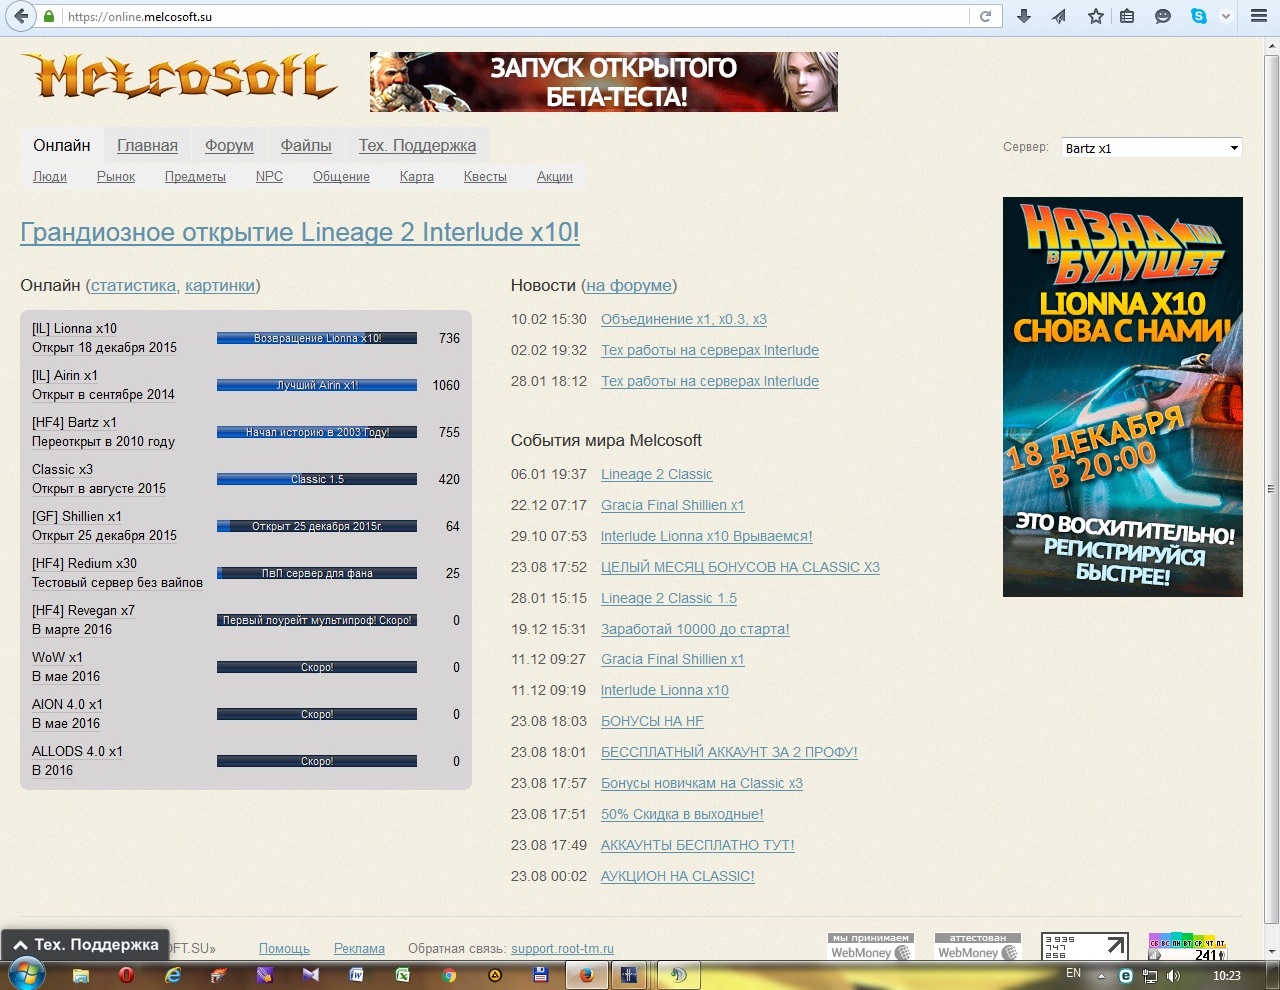Open the Предметы submenu
The image size is (1280, 990).
pyautogui.click(x=195, y=177)
